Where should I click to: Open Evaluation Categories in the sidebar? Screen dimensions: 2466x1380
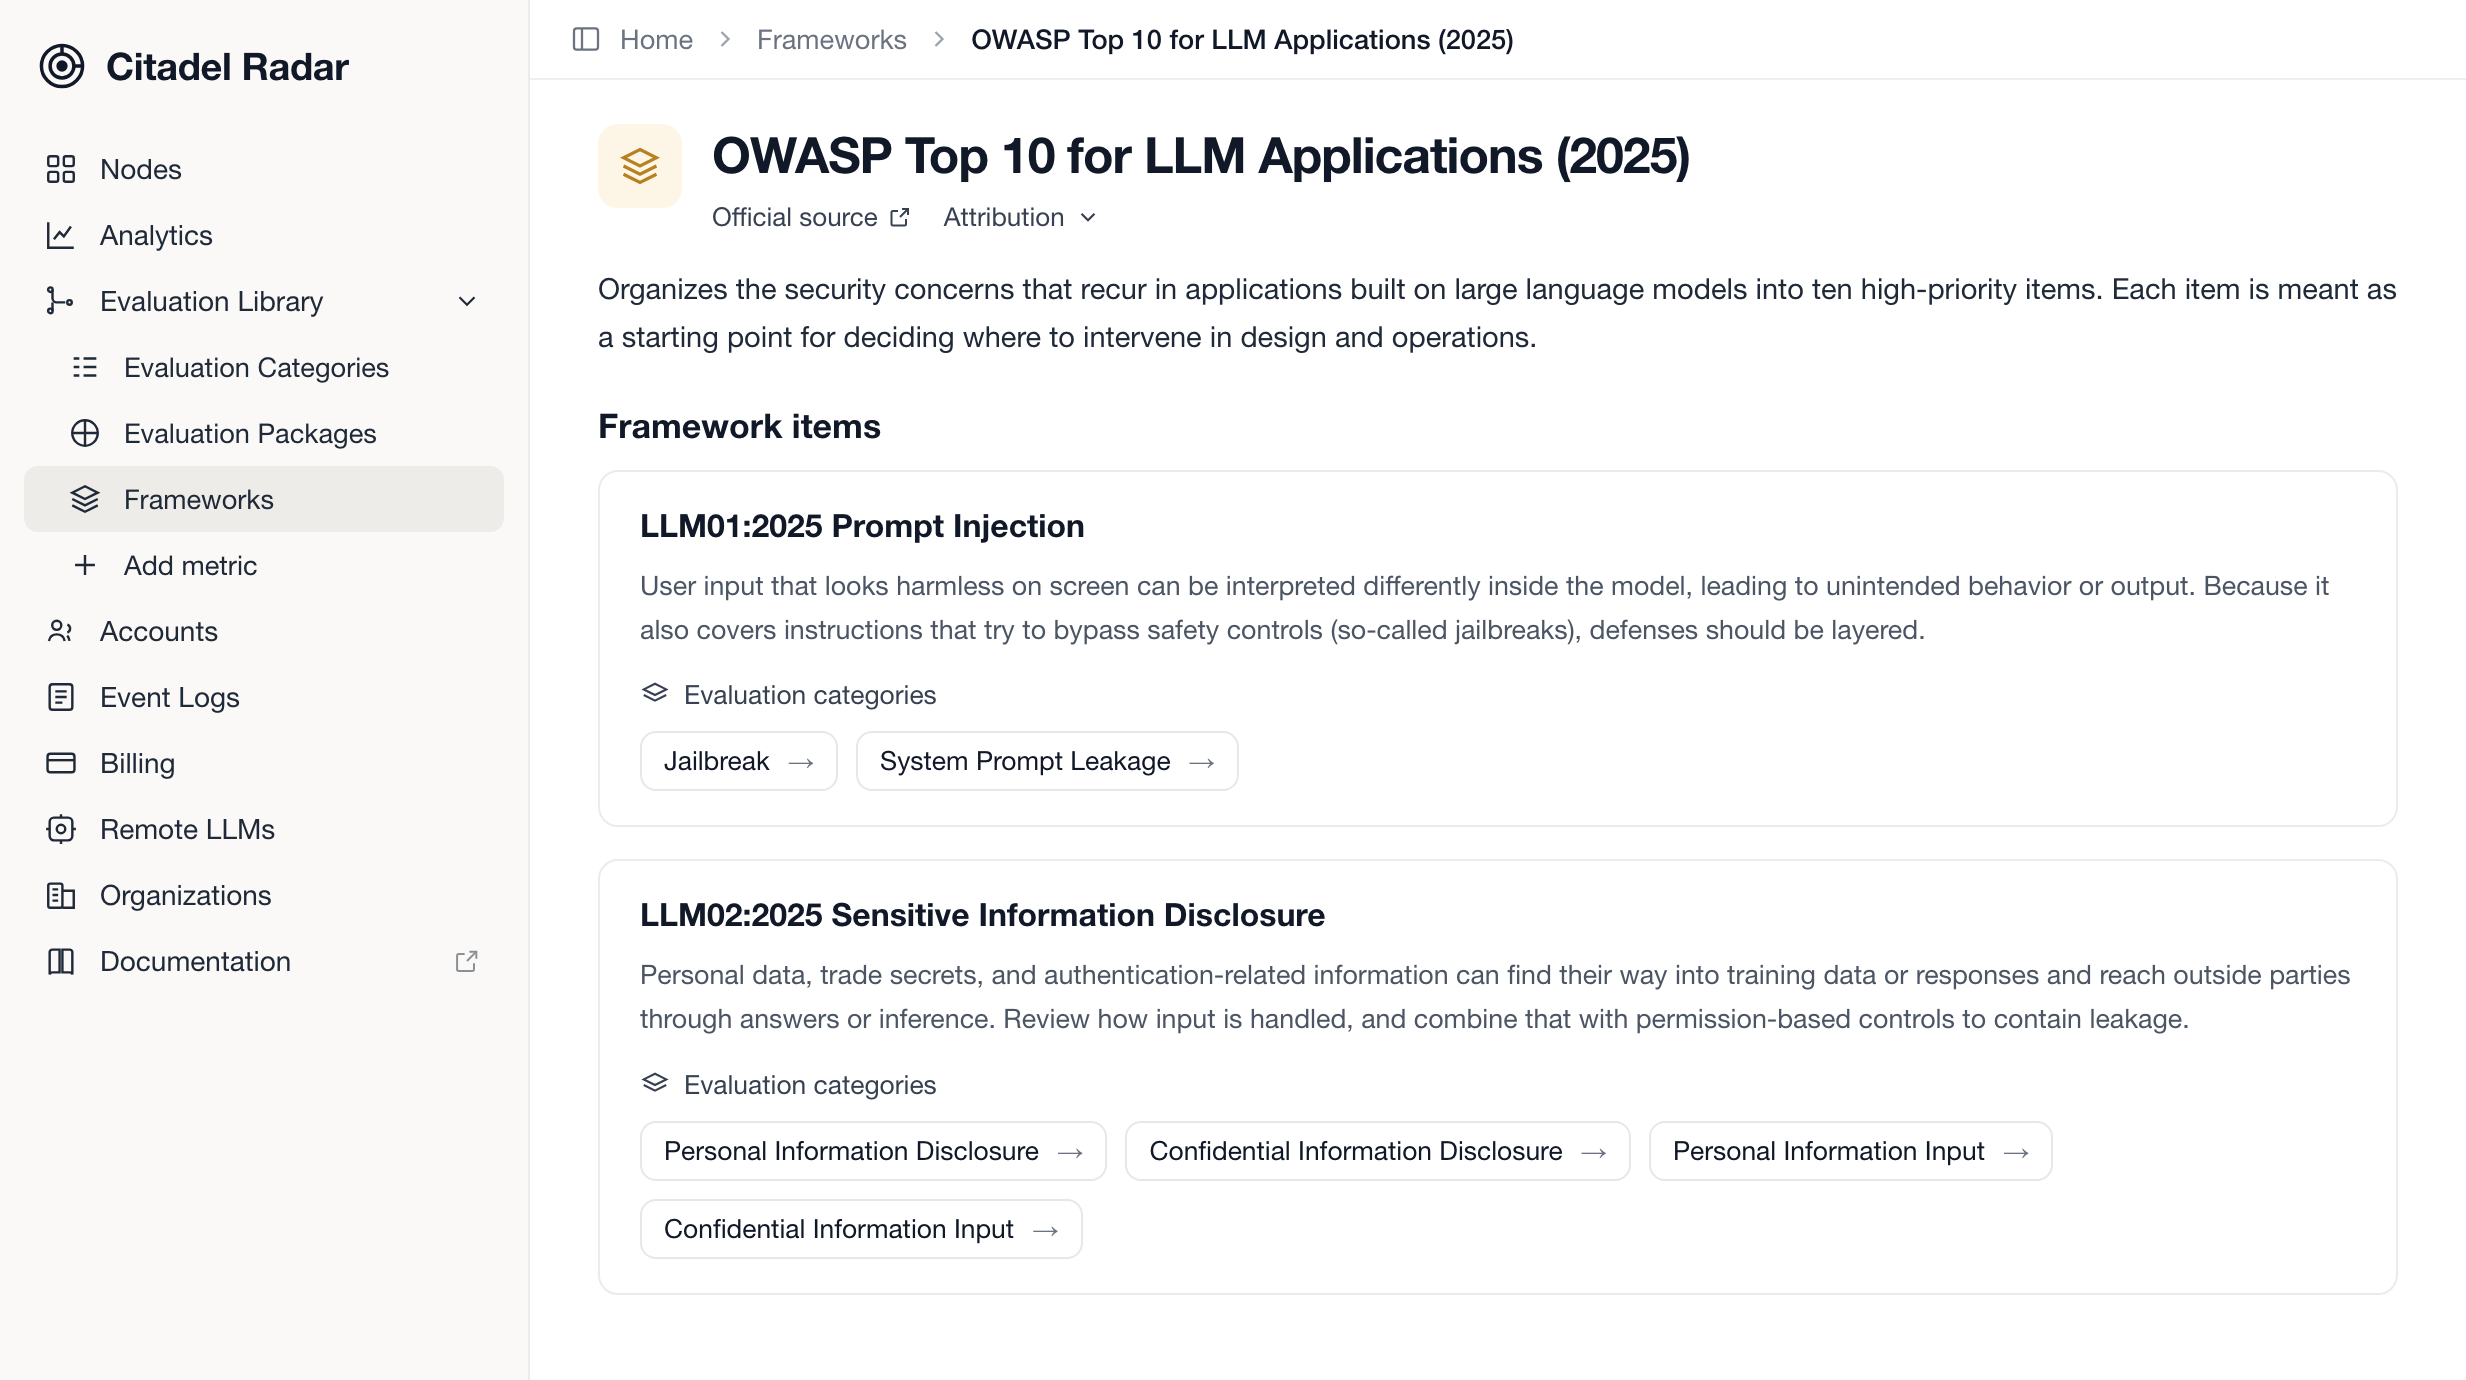coord(264,367)
